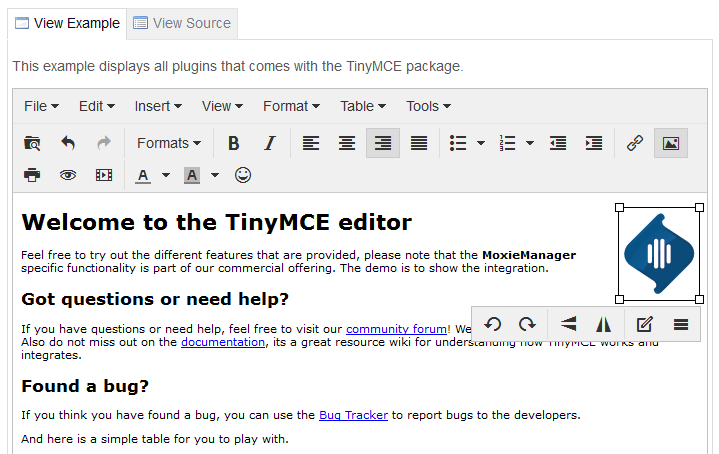Click the top-right image resize handle
This screenshot has width=719, height=454.
699,208
